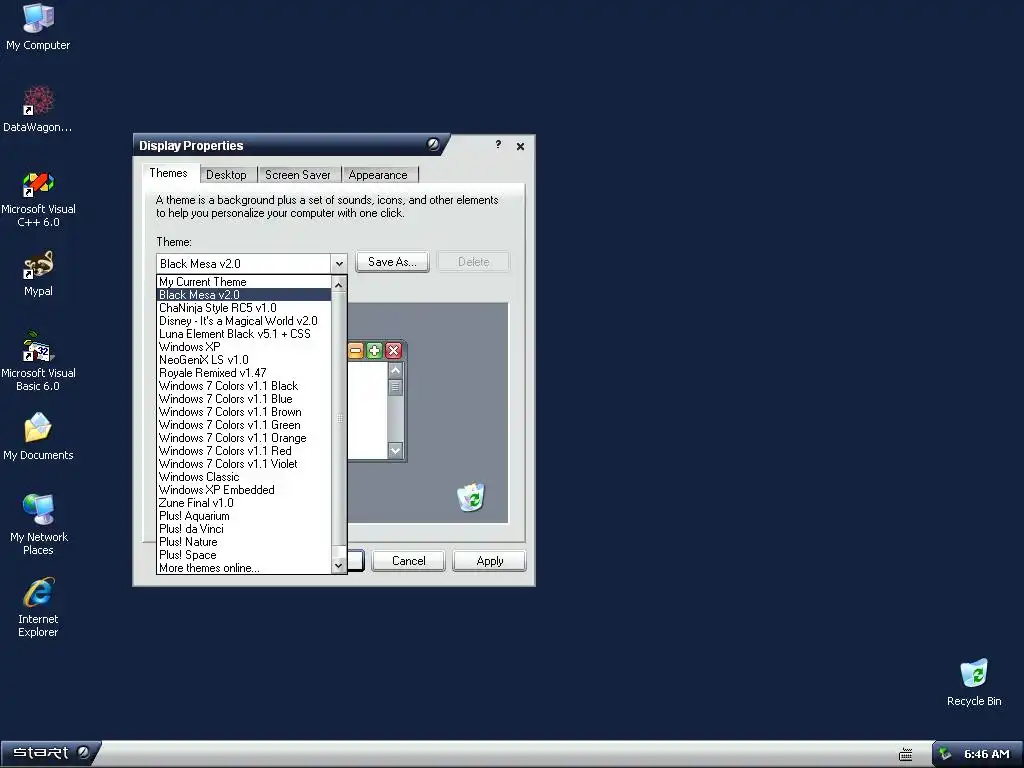The width and height of the screenshot is (1024, 768).
Task: Switch to the Desktop tab
Action: 226,174
